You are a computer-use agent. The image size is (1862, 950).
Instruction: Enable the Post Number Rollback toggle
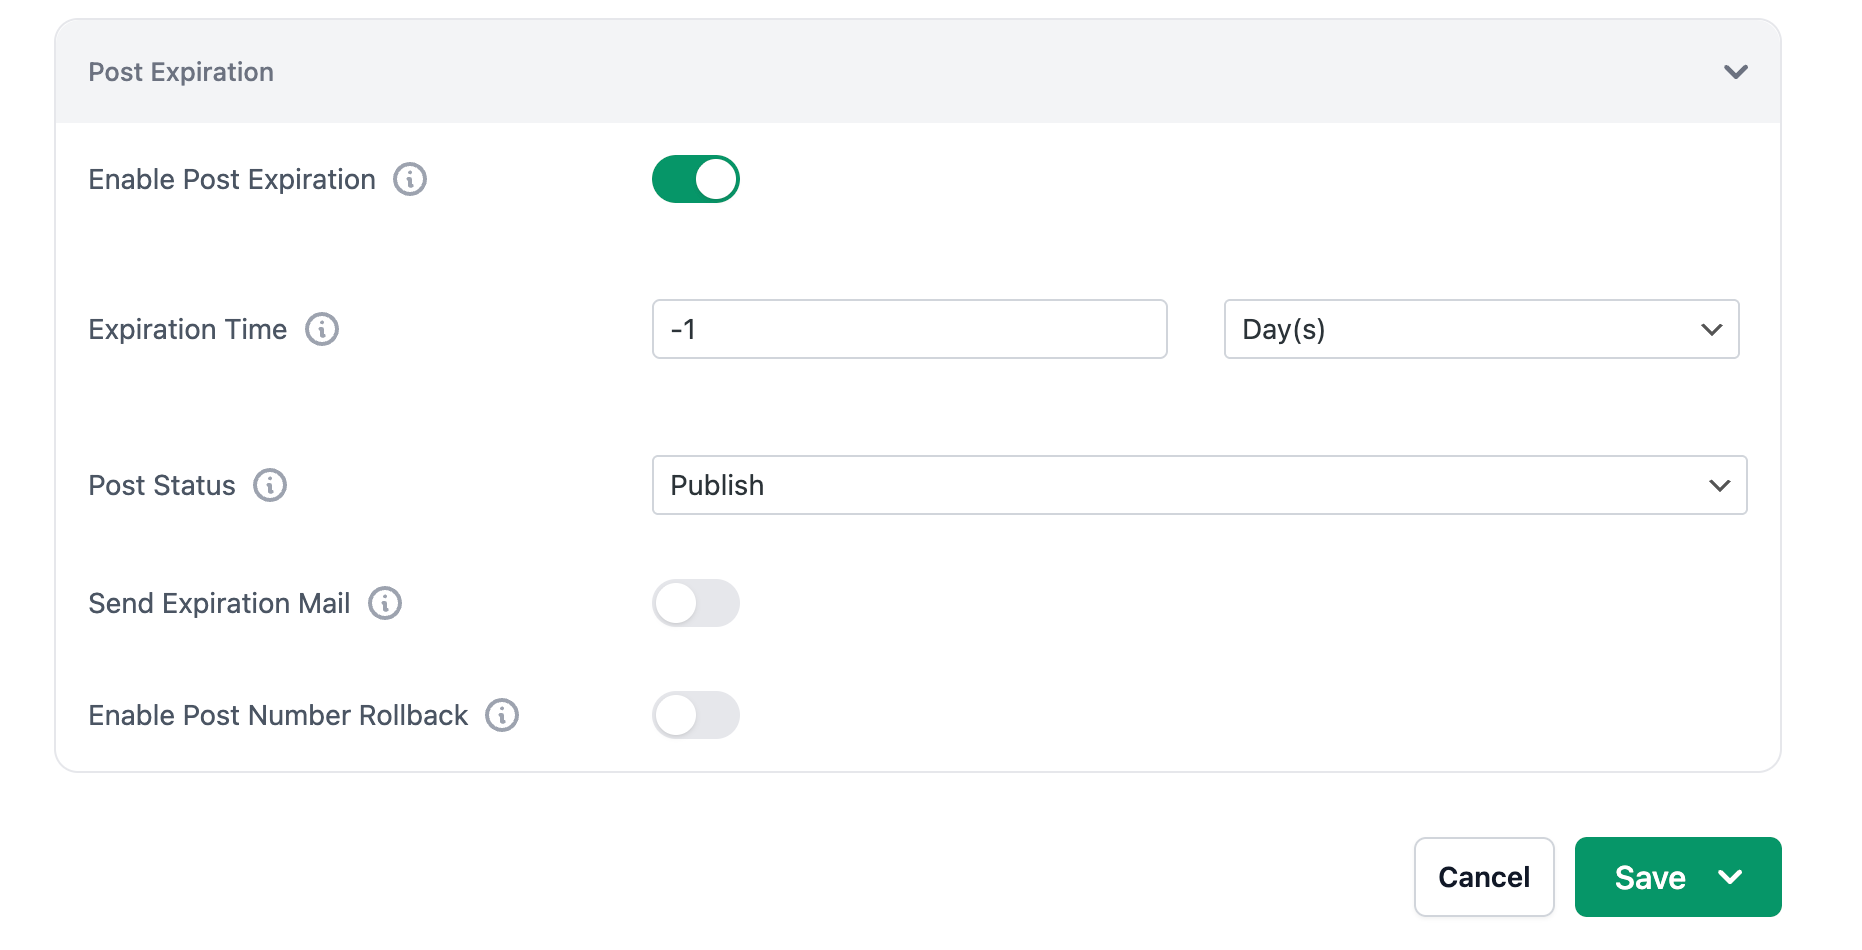click(x=696, y=715)
